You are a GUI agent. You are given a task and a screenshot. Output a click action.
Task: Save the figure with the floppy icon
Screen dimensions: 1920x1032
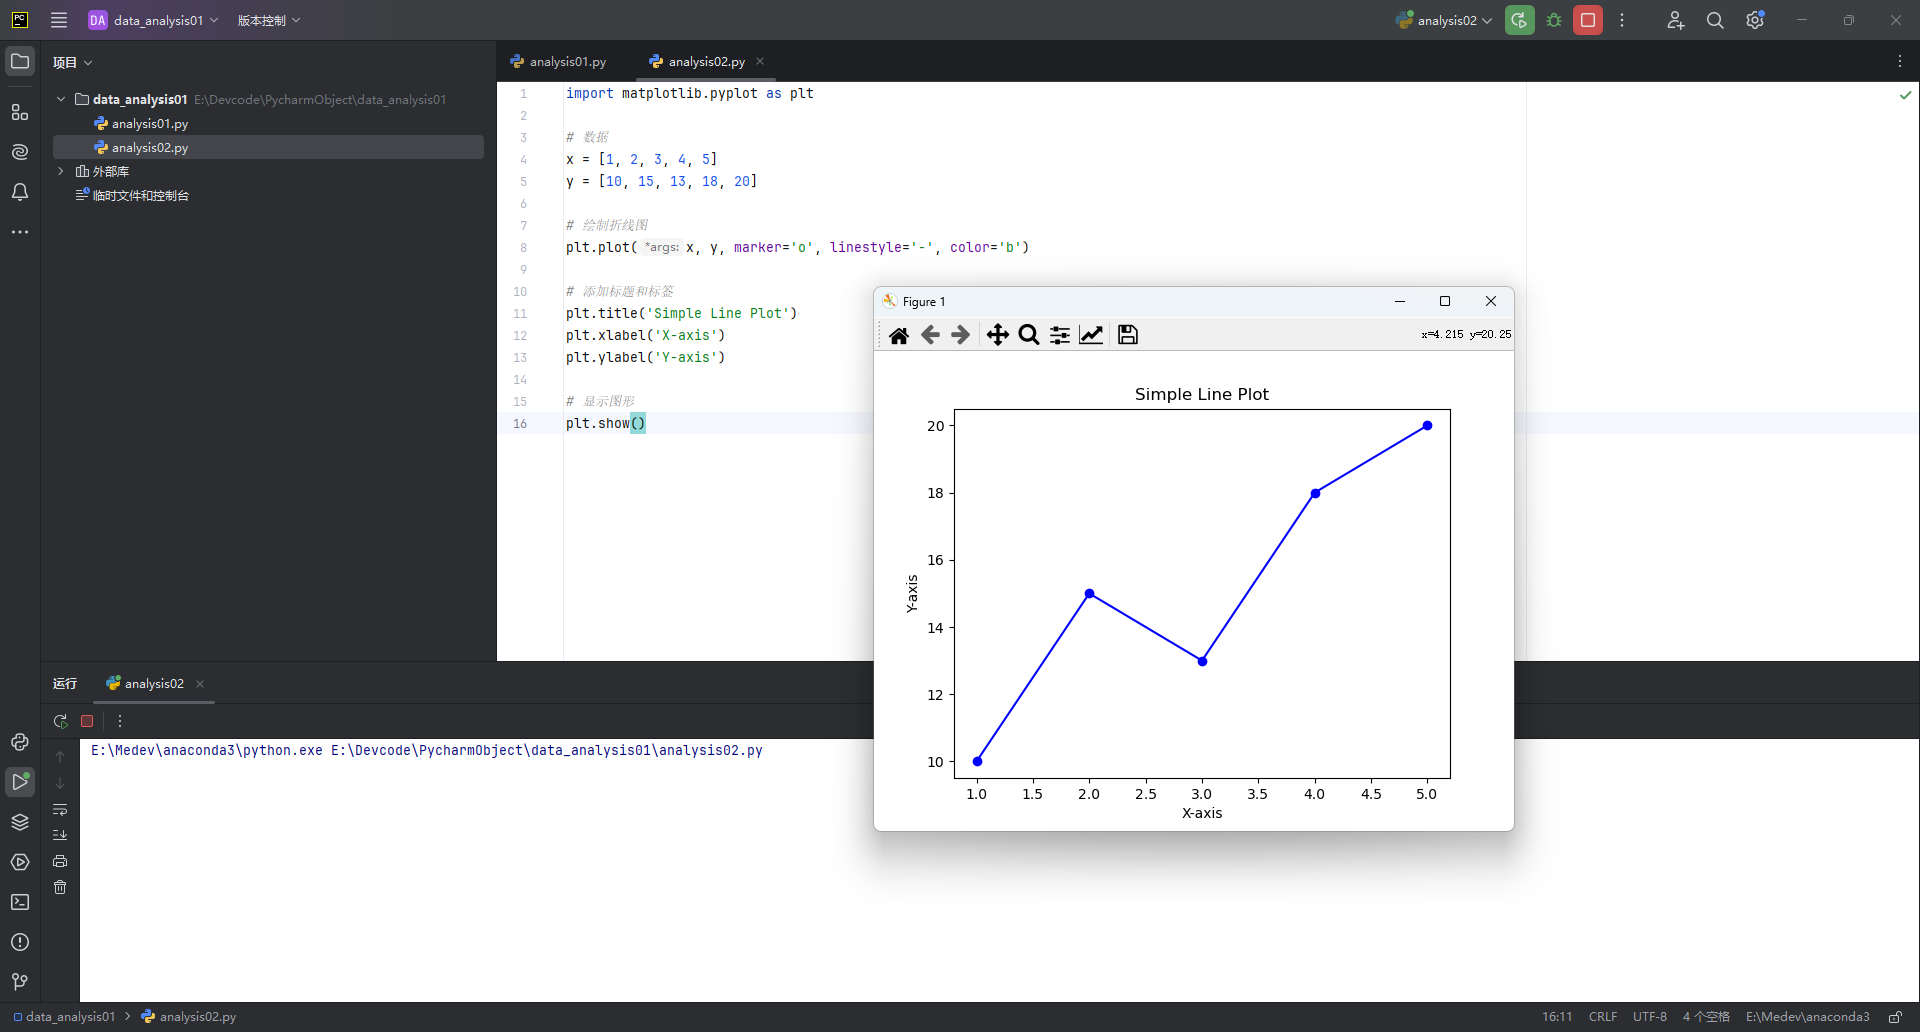(1128, 335)
